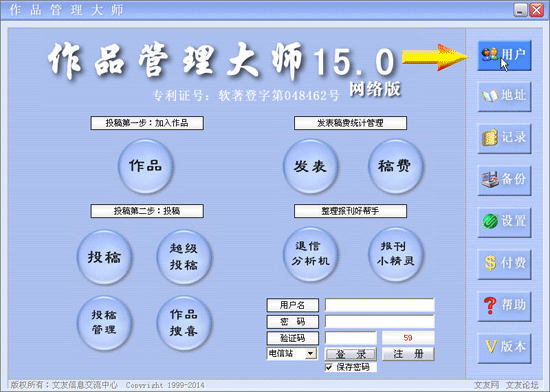Open the 设置 (Settings) sidebar button
The width and height of the screenshot is (550, 392).
[504, 222]
